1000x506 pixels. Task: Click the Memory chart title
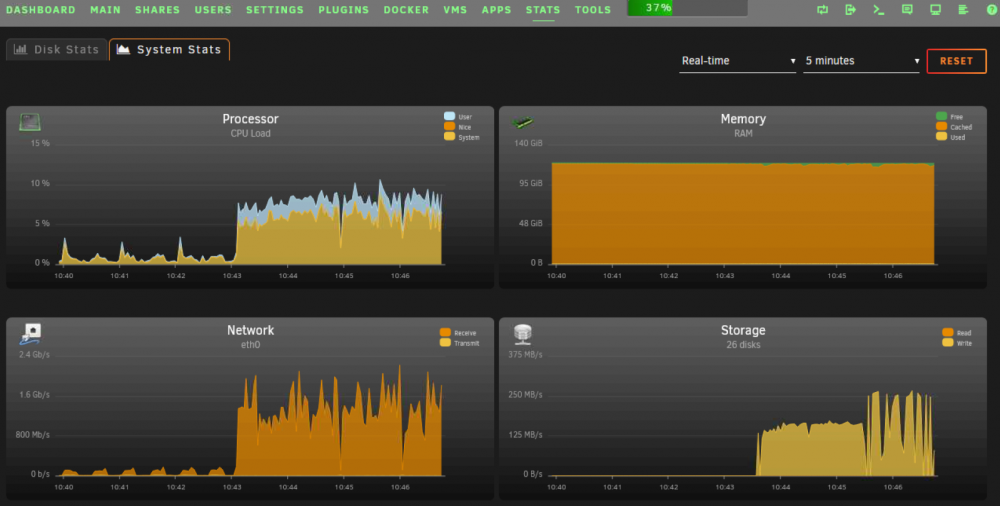click(743, 119)
